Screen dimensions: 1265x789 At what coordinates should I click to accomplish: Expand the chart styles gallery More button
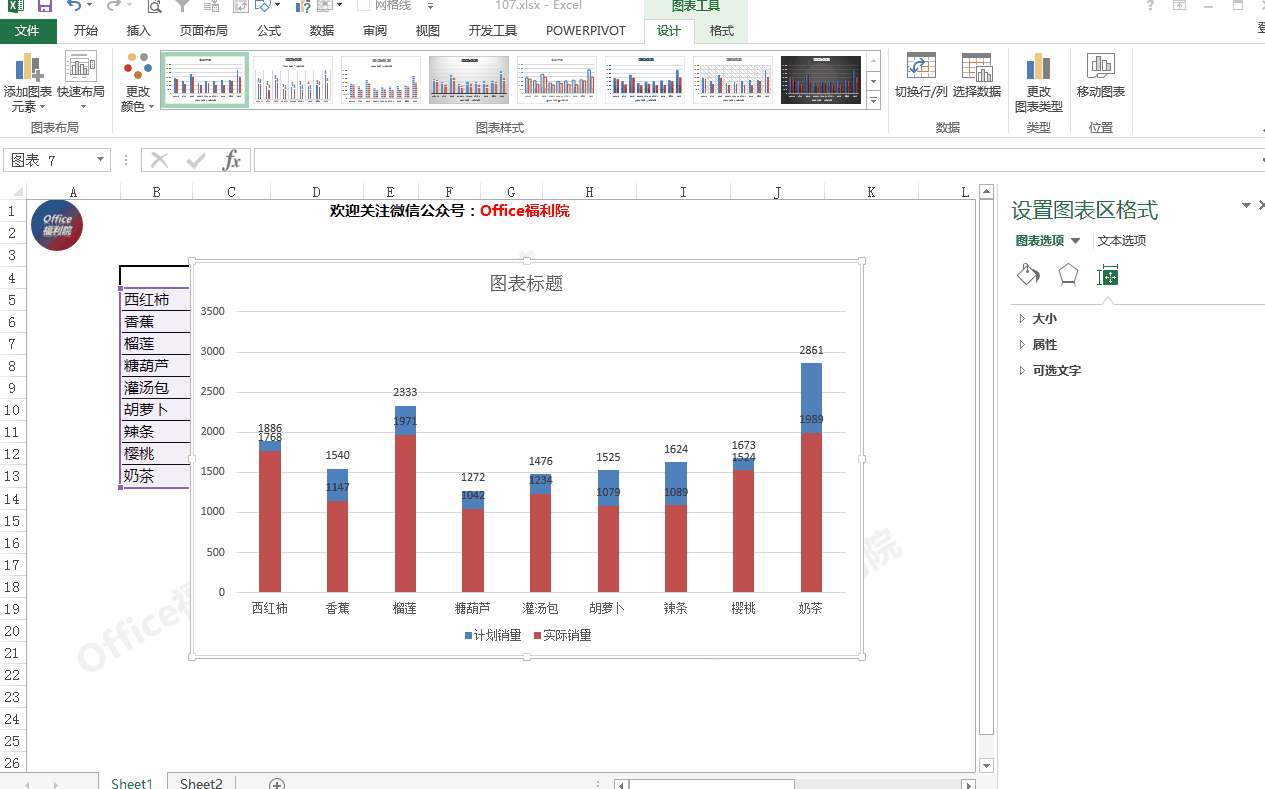[x=873, y=100]
